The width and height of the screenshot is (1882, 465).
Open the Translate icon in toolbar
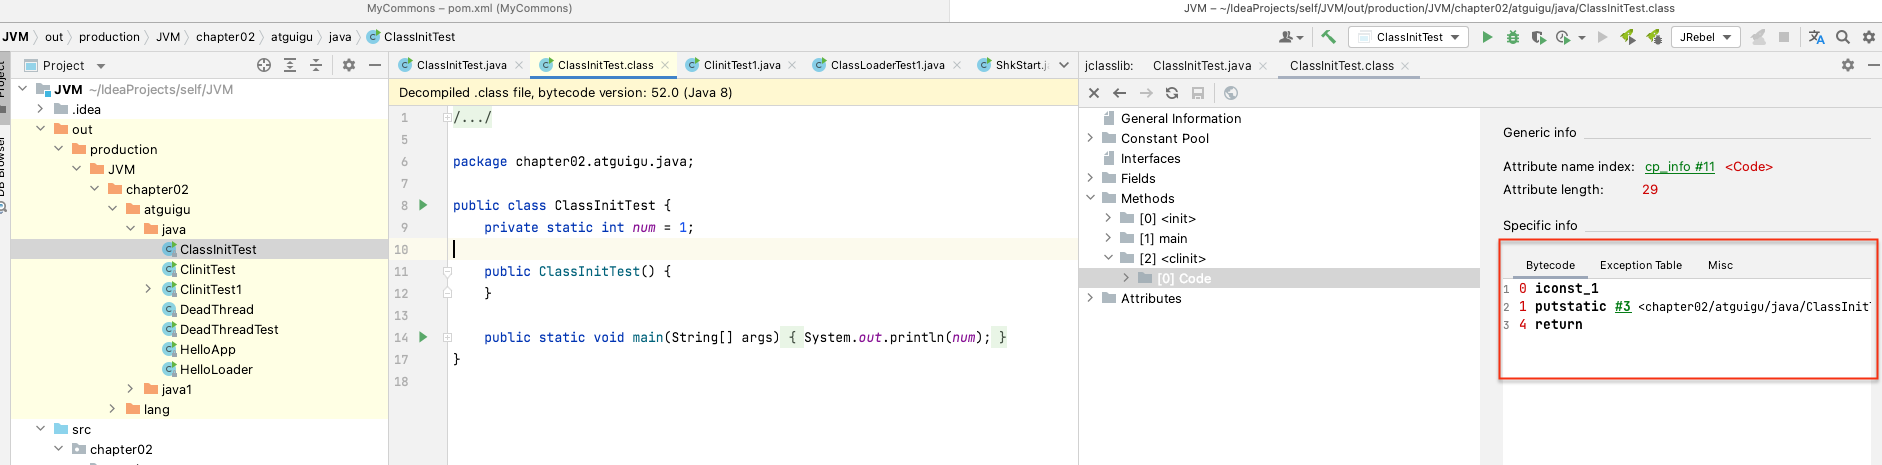click(1817, 37)
